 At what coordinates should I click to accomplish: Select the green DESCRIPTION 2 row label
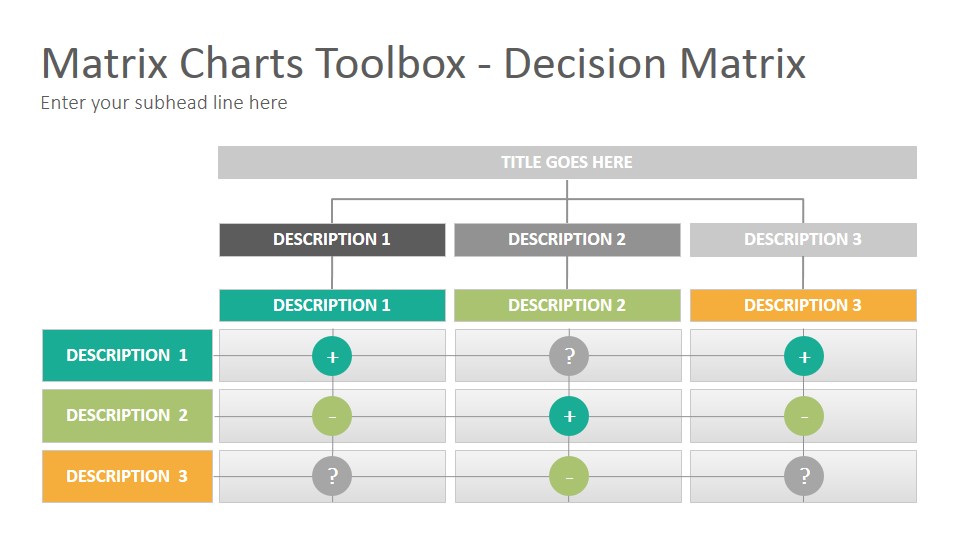(127, 416)
